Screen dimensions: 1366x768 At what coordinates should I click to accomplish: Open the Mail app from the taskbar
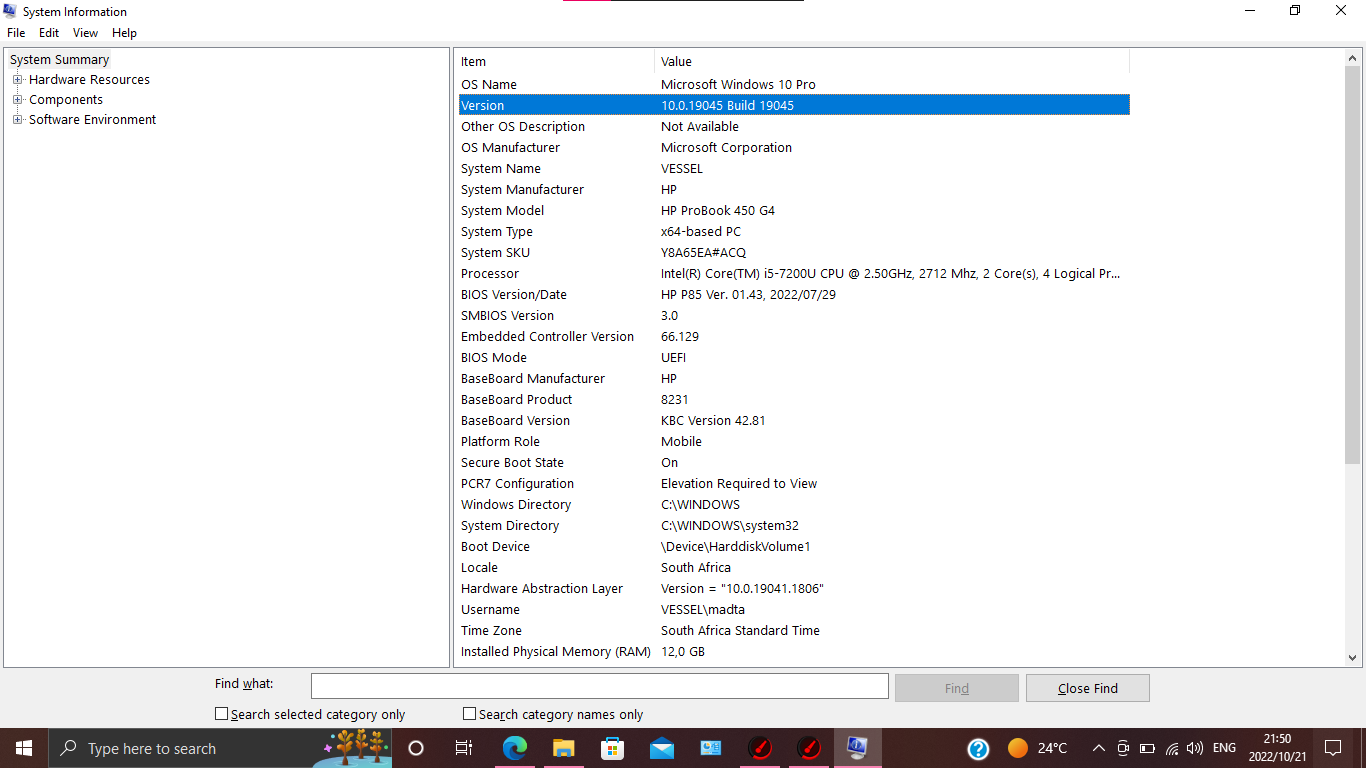click(662, 748)
